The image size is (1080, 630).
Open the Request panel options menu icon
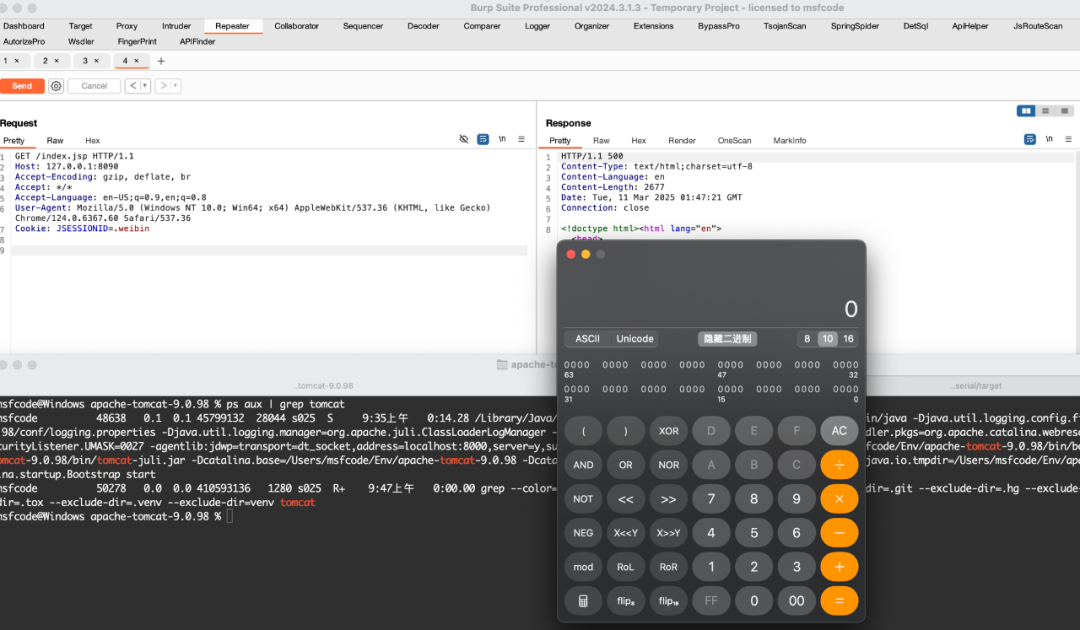(521, 139)
